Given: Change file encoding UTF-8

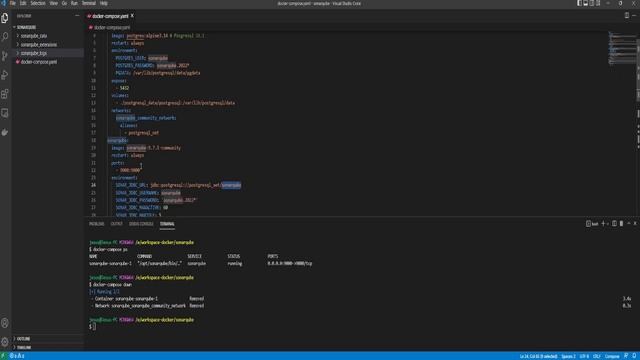Looking at the screenshot, I should click(x=584, y=356).
